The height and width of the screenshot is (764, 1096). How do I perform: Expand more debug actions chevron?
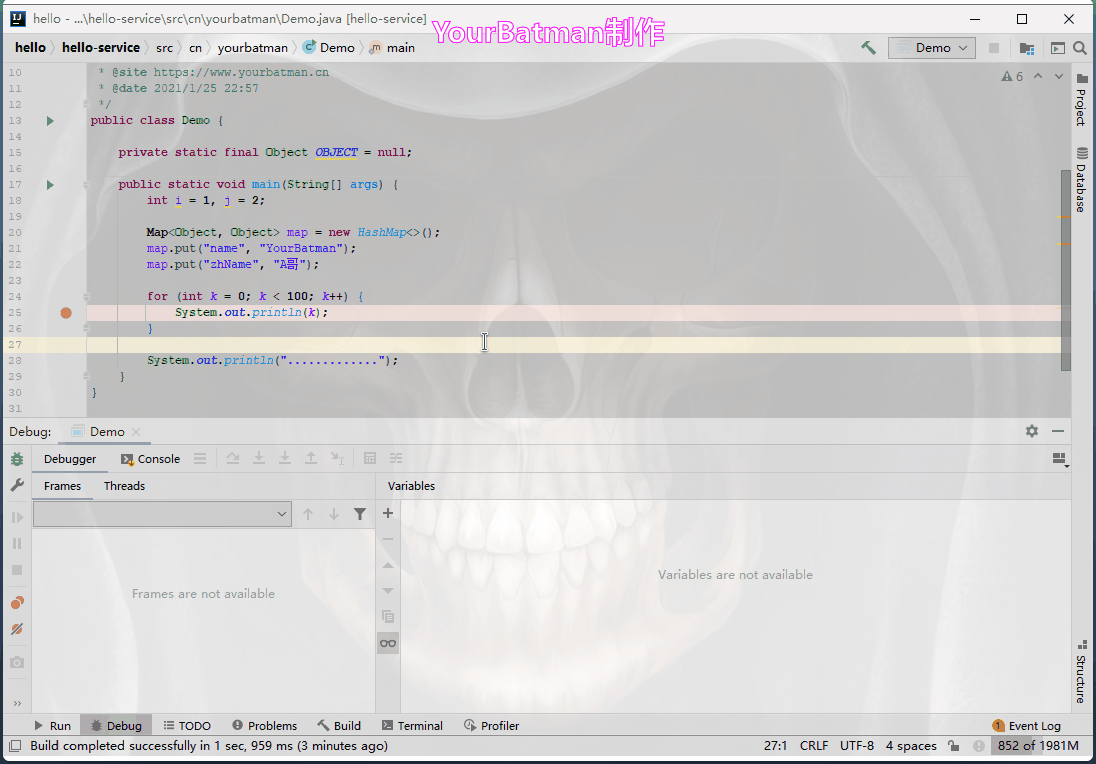(x=17, y=702)
